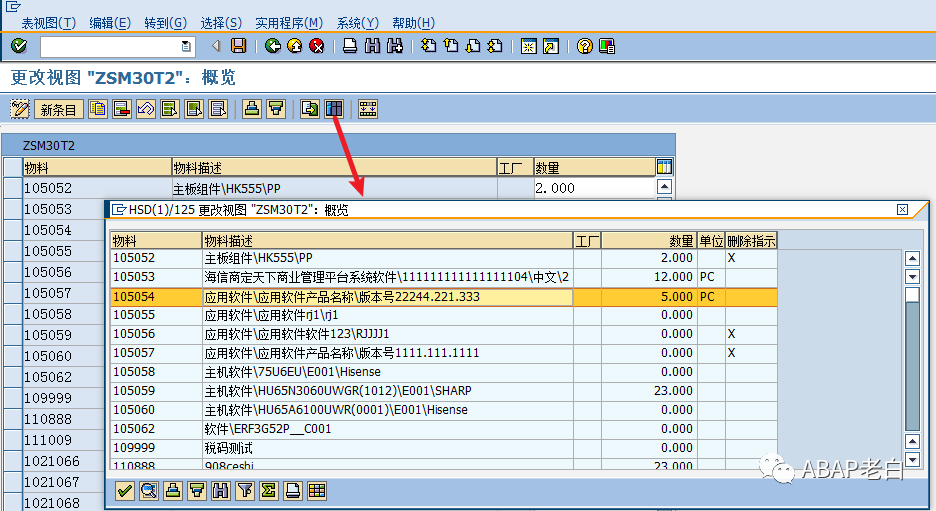Click the Save diskette icon
This screenshot has height=511, width=936.
tap(239, 45)
